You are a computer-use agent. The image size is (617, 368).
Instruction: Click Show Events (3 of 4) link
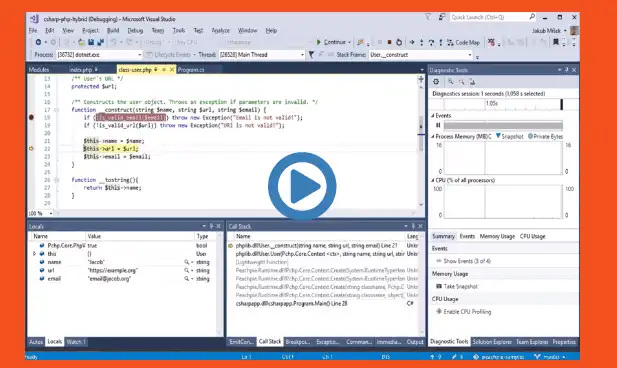(467, 261)
